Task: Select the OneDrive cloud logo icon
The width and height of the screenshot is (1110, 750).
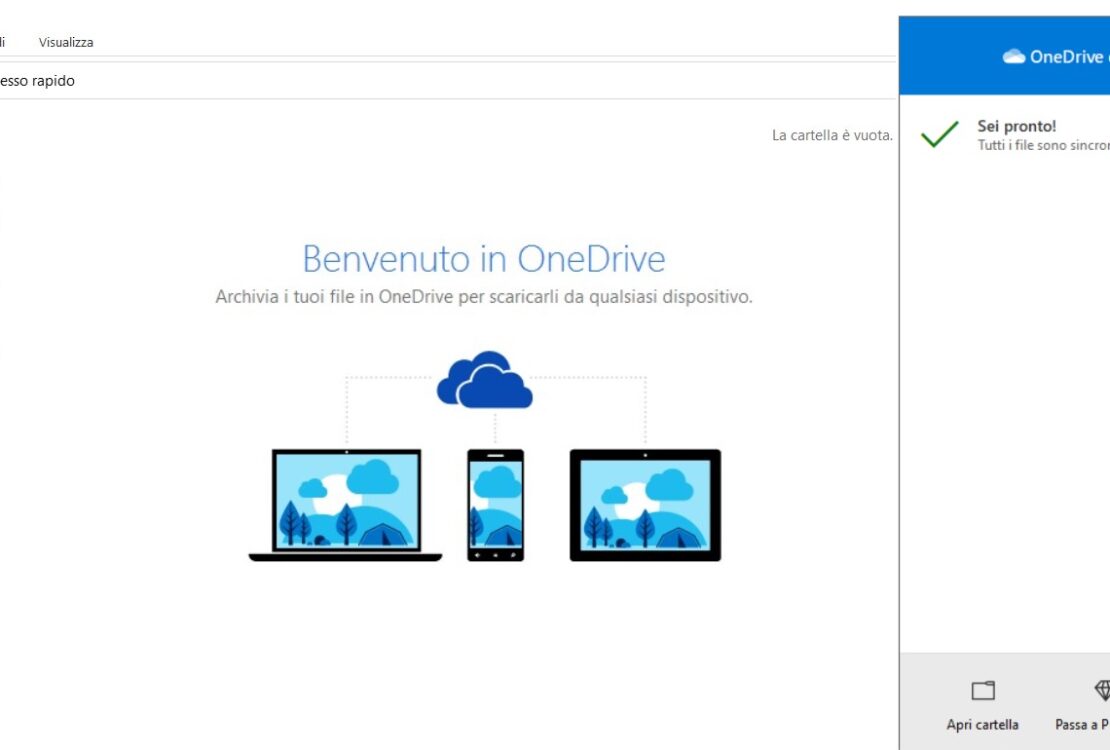Action: click(1016, 55)
